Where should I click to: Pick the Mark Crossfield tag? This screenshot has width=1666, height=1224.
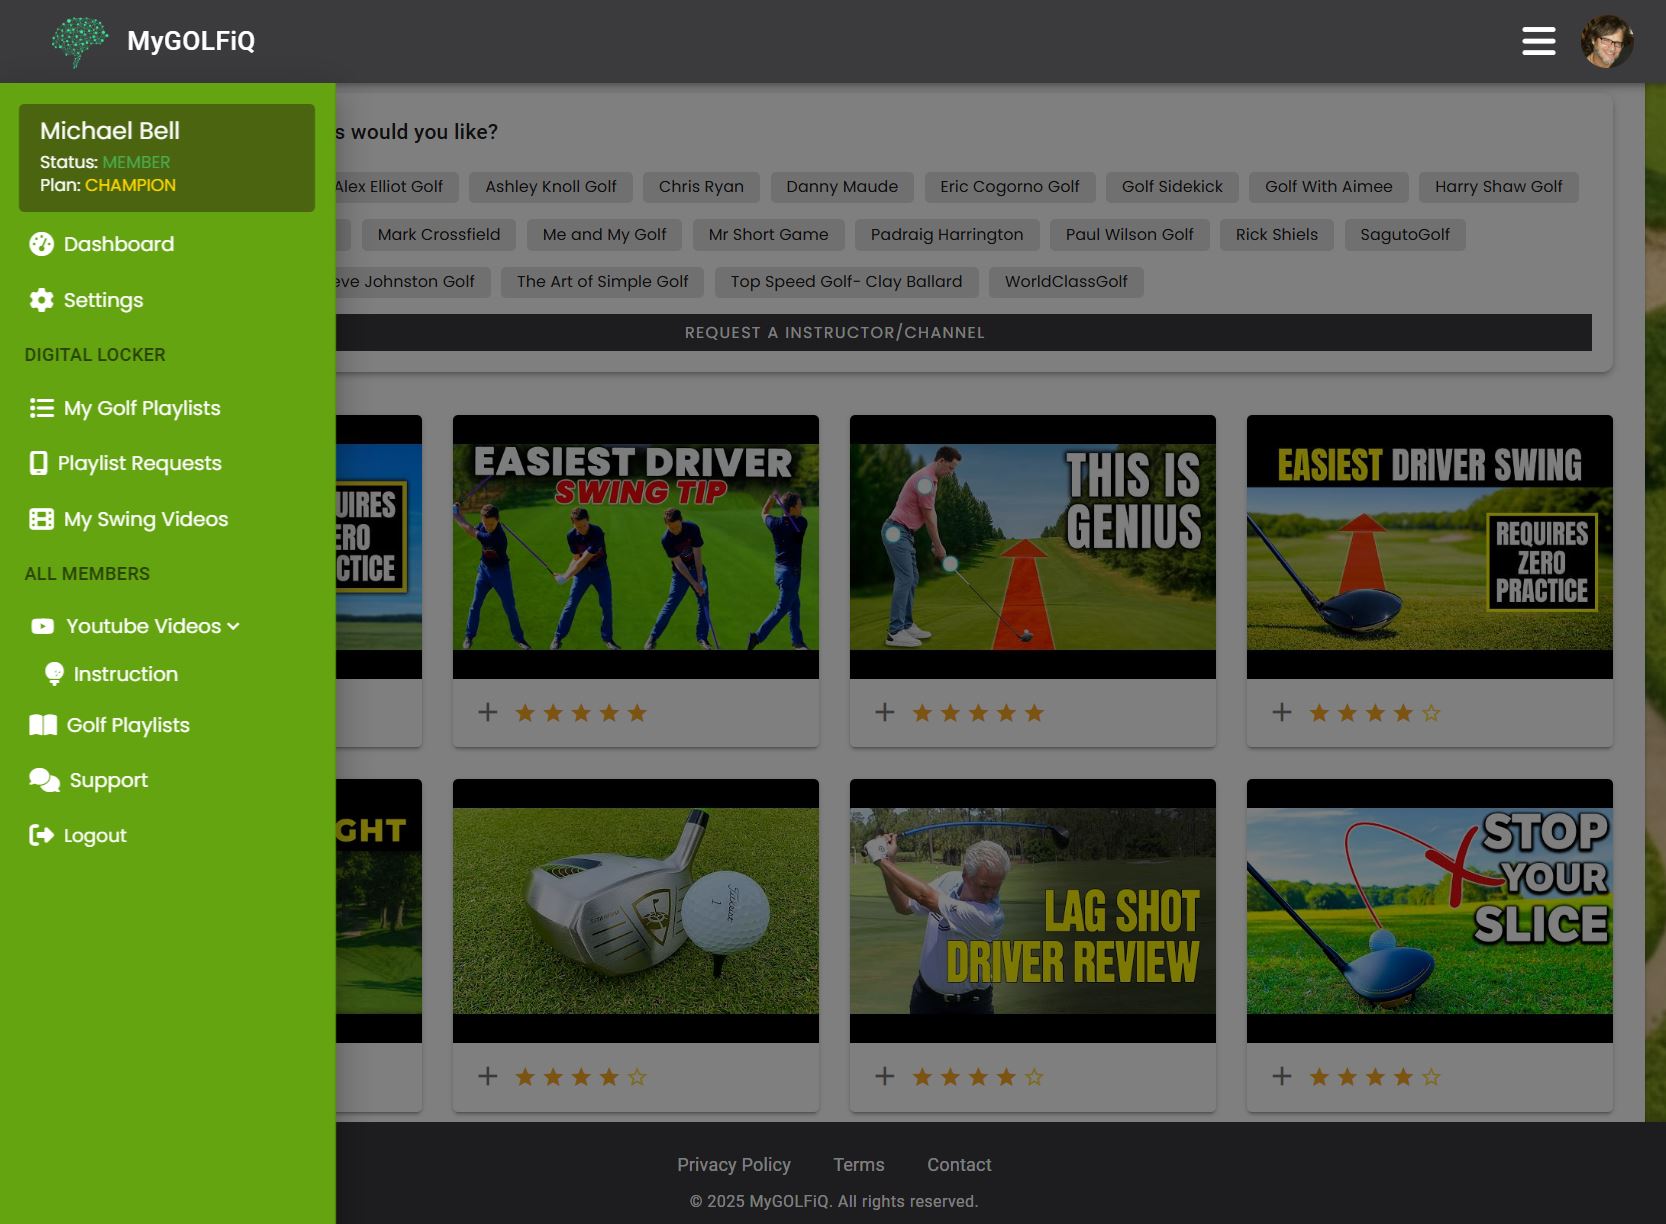click(439, 235)
